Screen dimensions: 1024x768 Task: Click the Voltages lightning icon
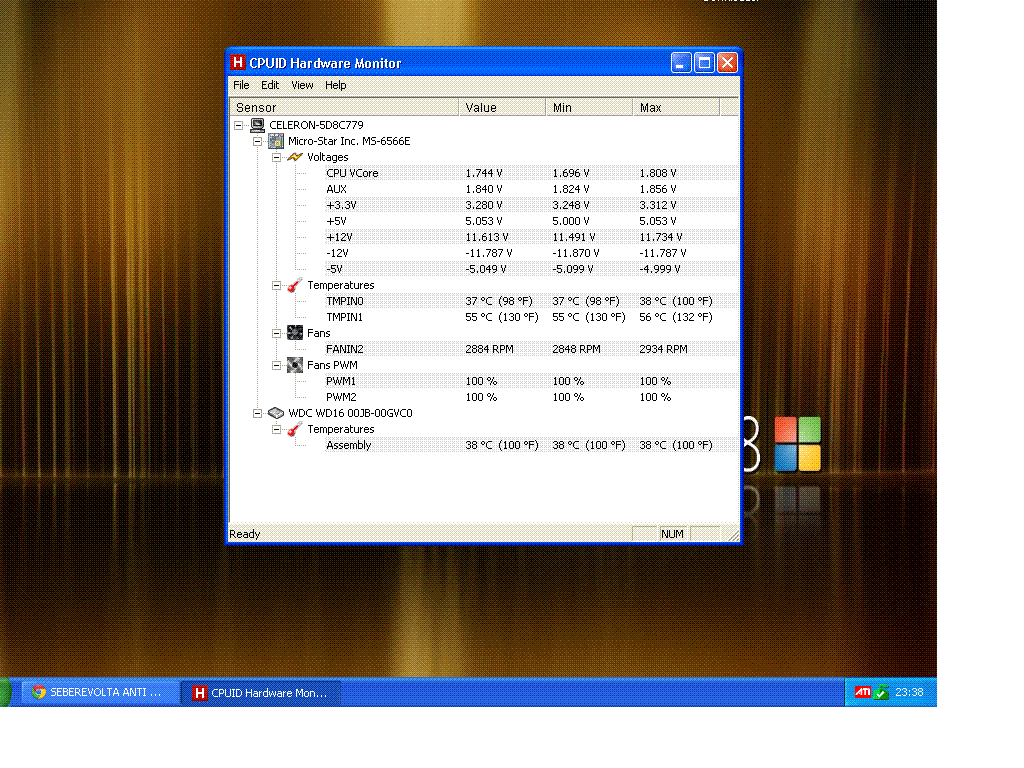point(295,157)
